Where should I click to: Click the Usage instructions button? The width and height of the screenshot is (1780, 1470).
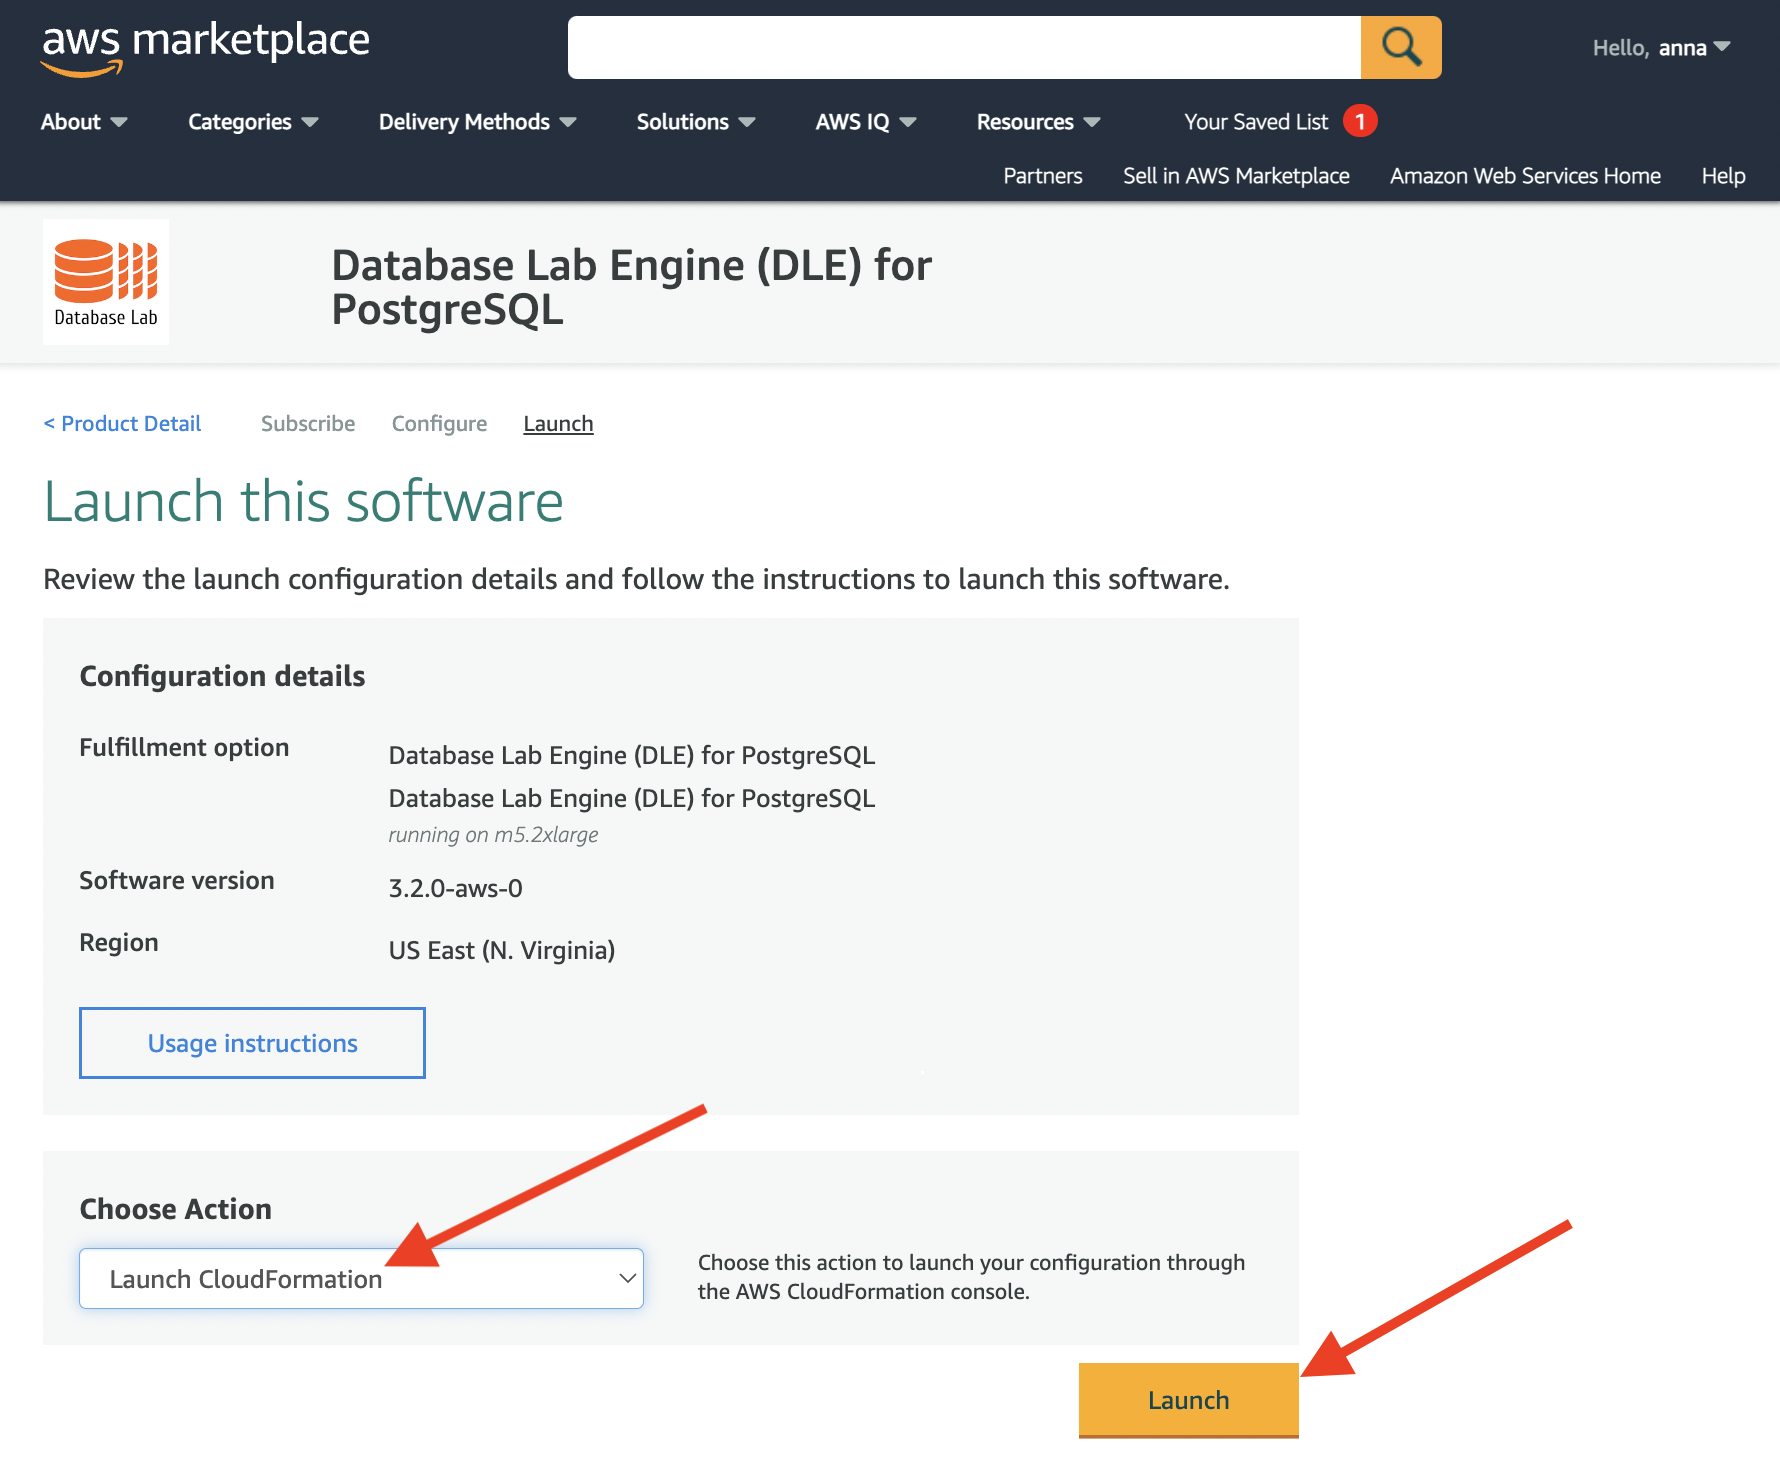pyautogui.click(x=252, y=1043)
